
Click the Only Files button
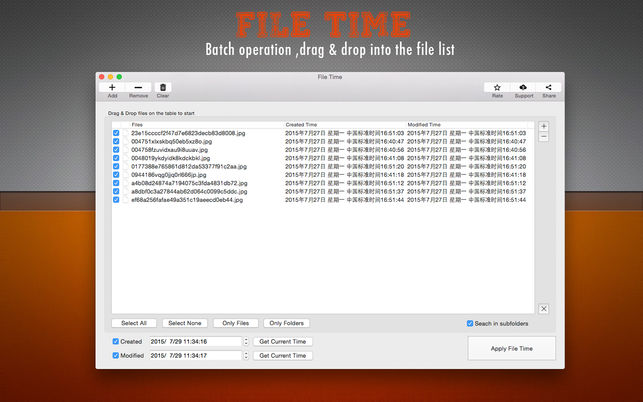point(236,323)
